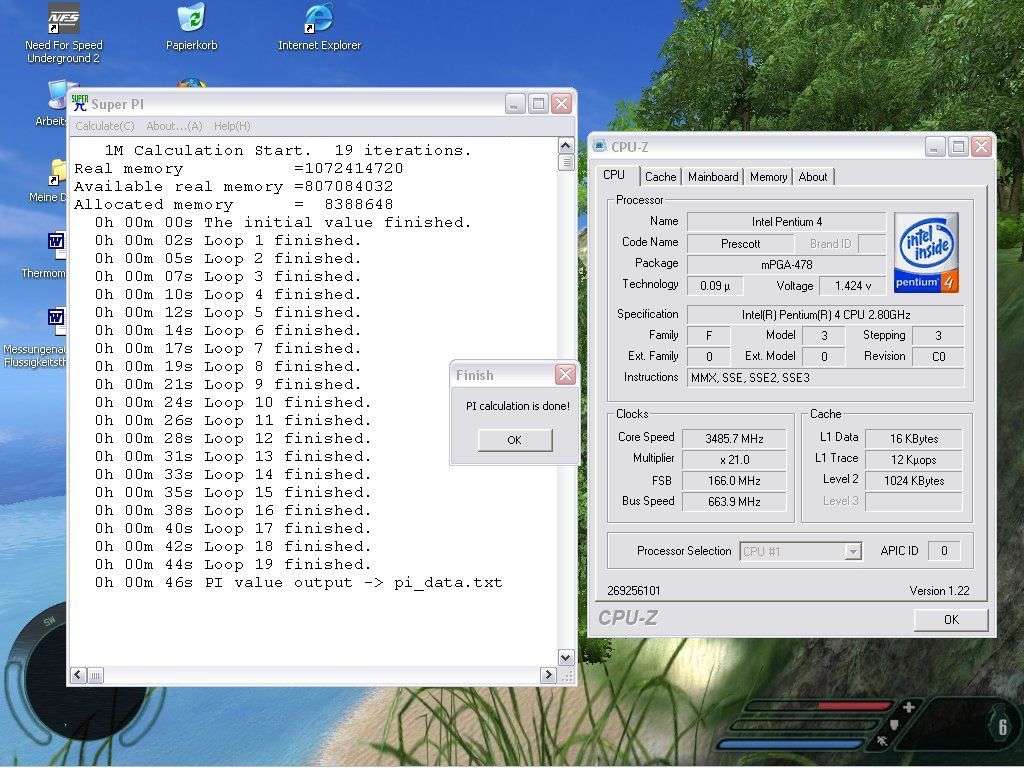
Task: Click the Specification field Pentium 4 2.80GHz
Action: pyautogui.click(x=825, y=315)
